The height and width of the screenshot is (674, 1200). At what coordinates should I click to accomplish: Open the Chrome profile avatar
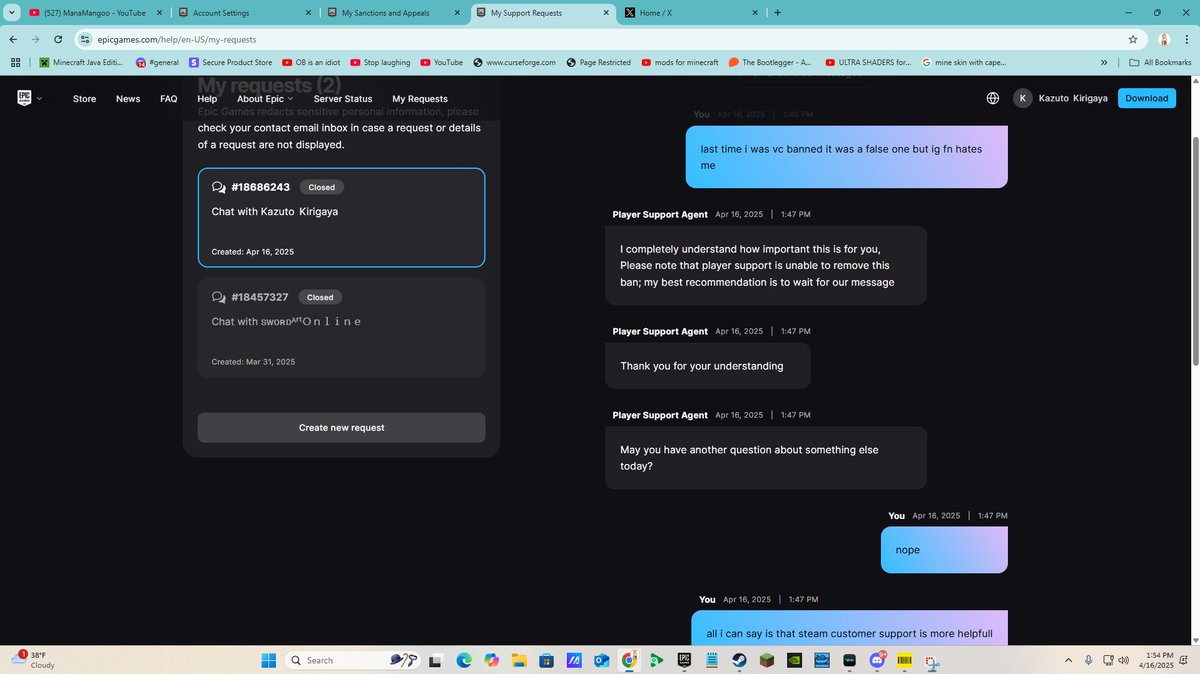pos(1165,39)
